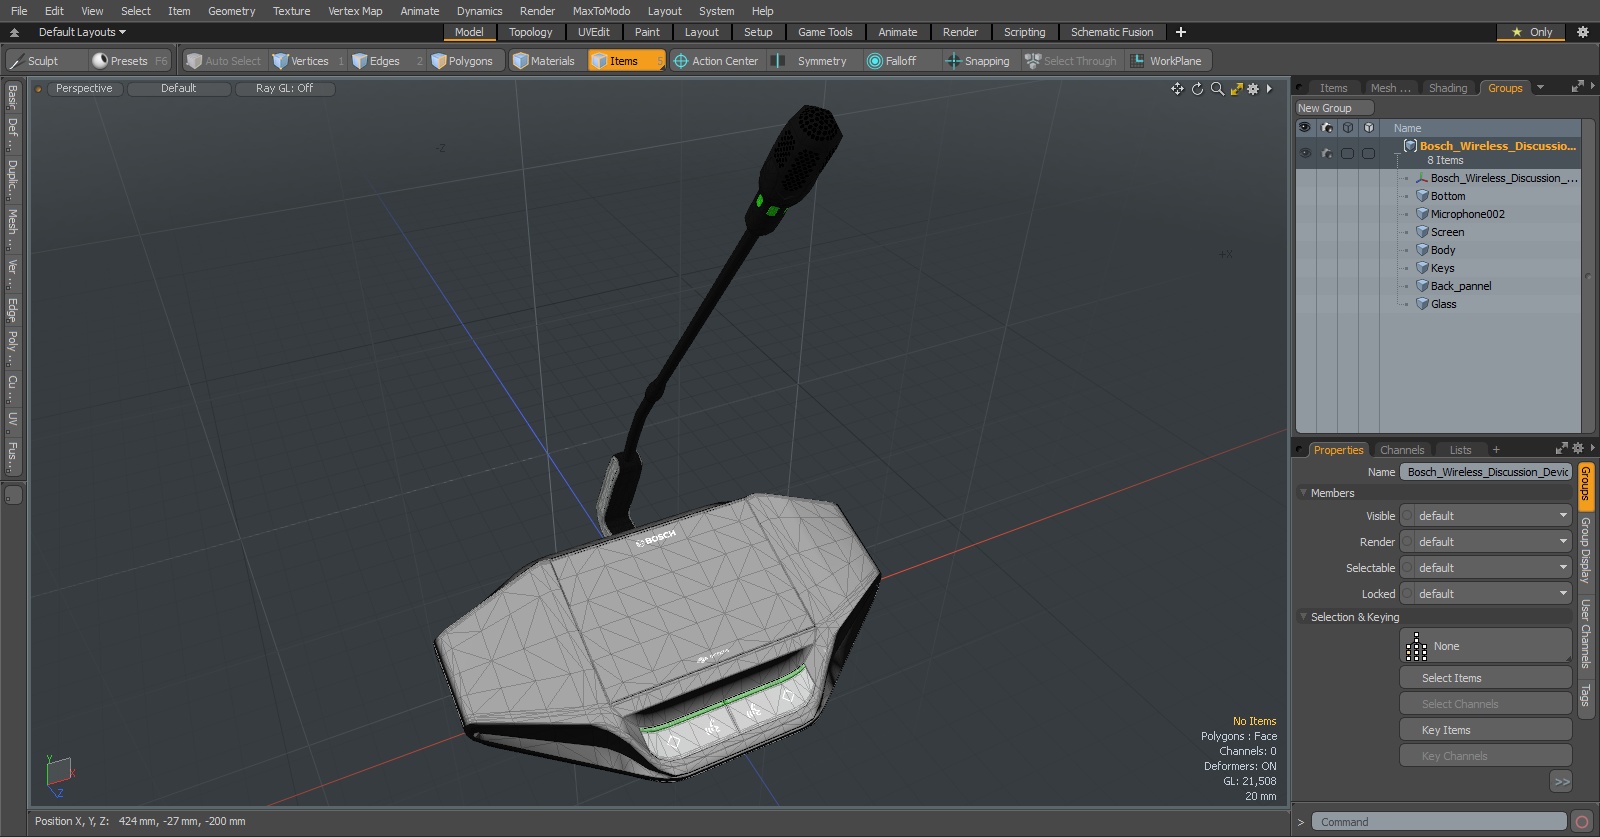Collapse the Members section
1600x837 pixels.
tap(1303, 493)
